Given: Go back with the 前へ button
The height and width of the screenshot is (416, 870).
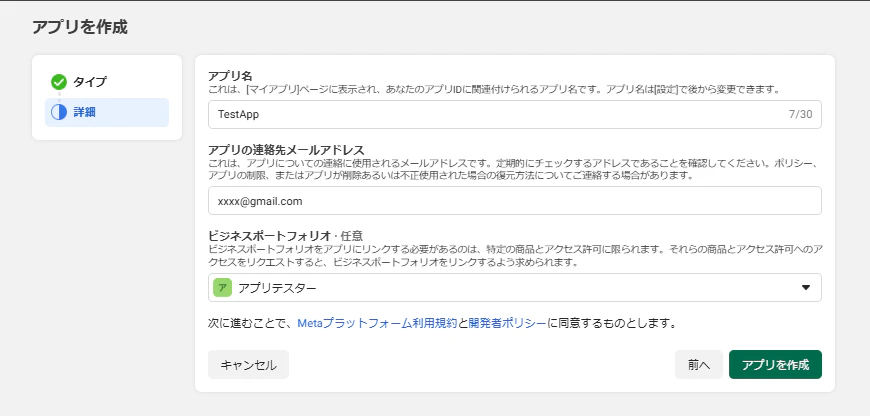Looking at the screenshot, I should 699,364.
